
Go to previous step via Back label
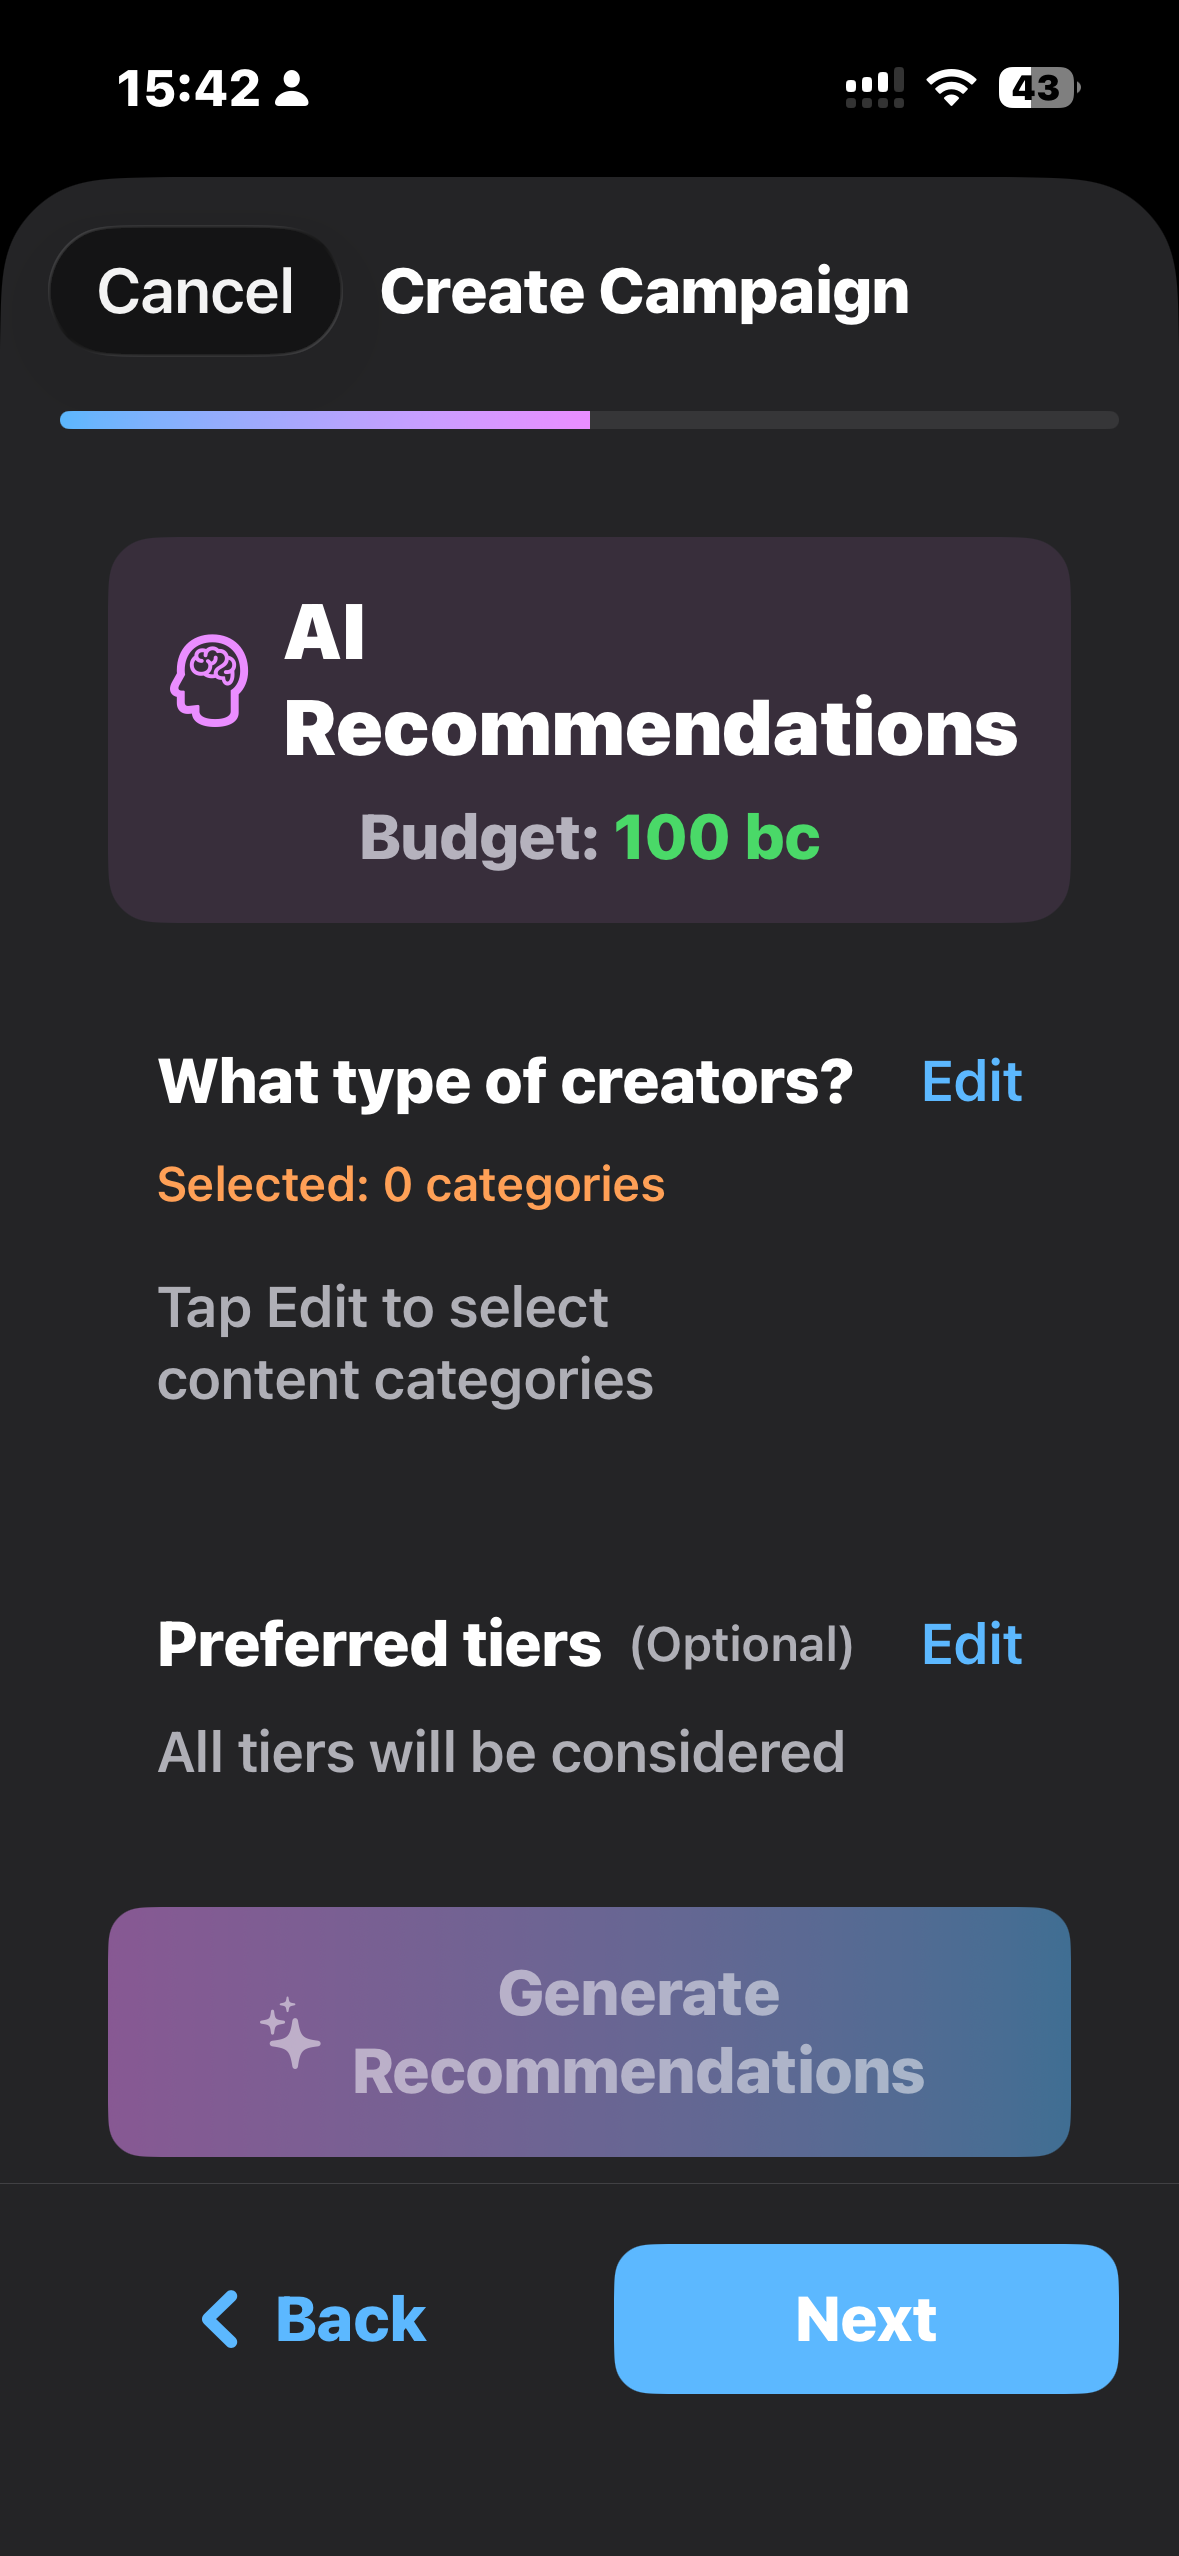coord(350,2319)
